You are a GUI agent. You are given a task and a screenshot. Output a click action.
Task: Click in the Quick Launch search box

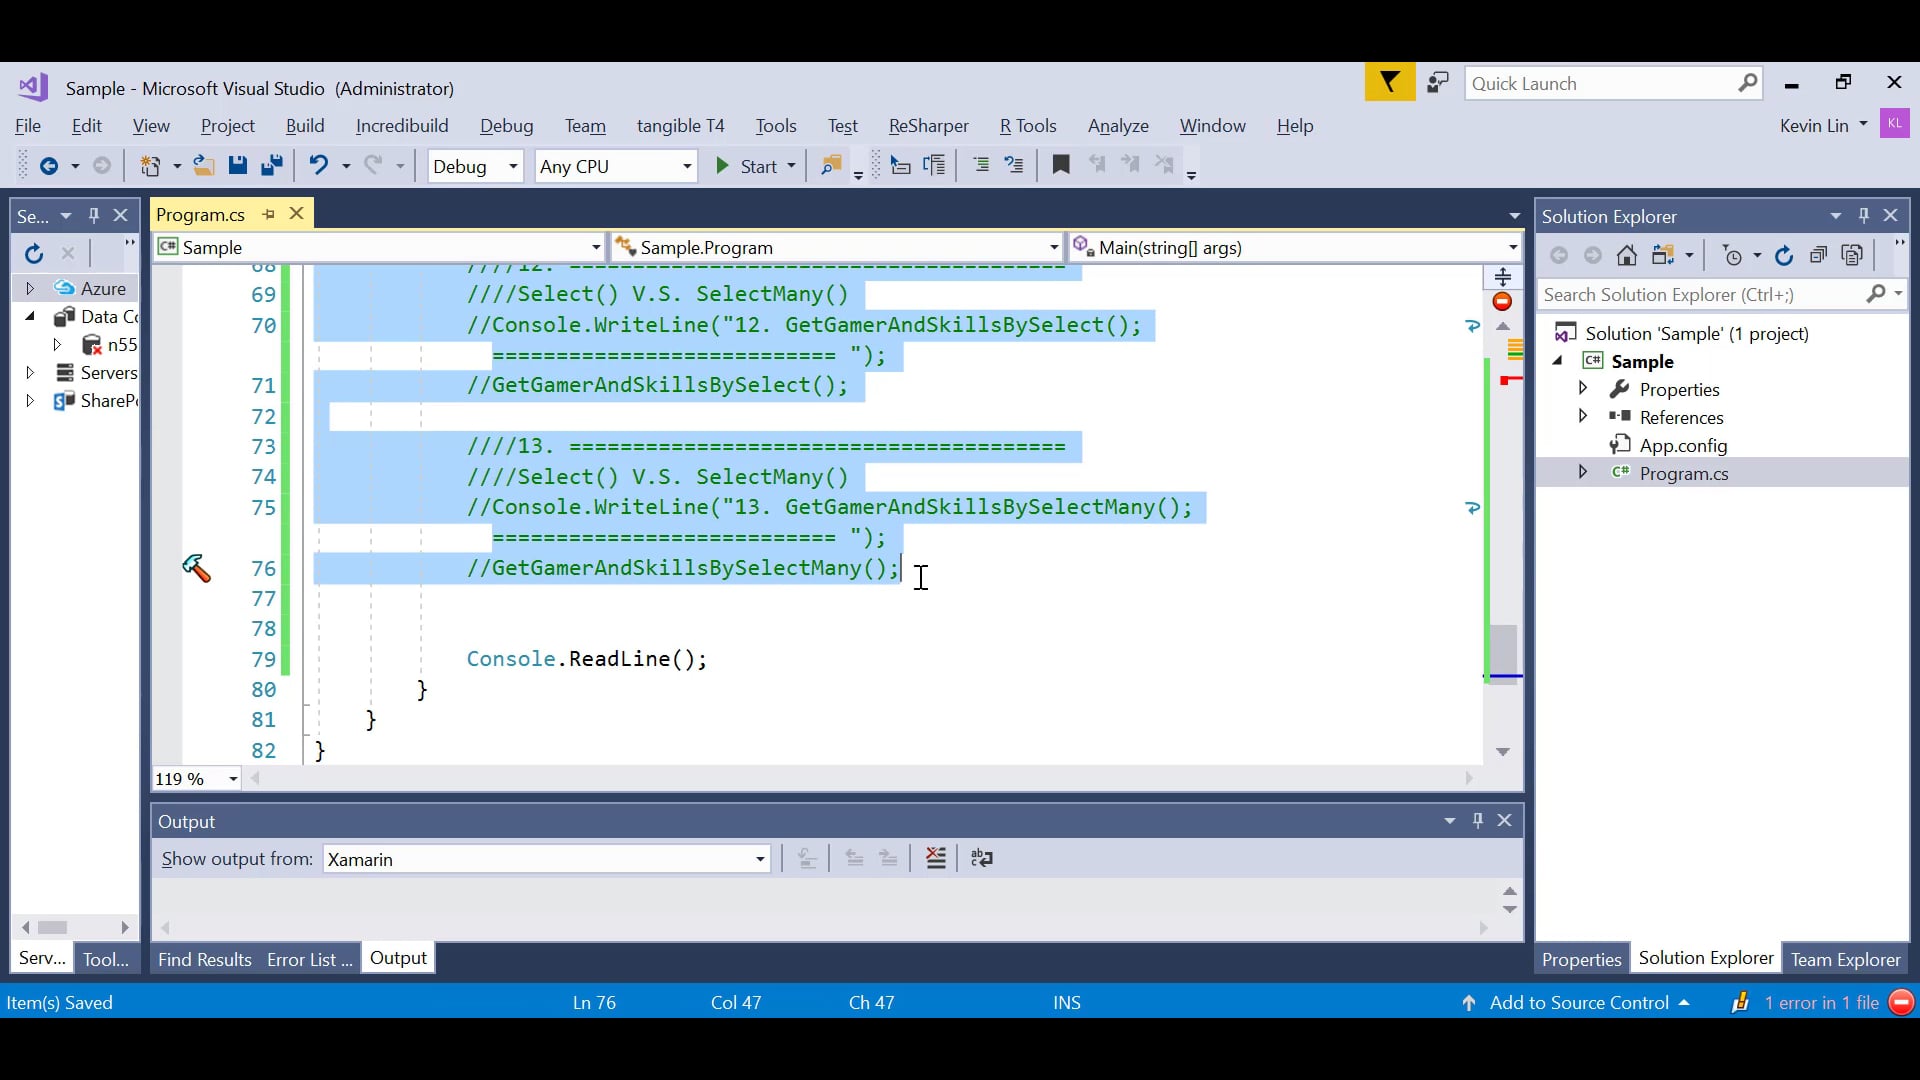[1600, 84]
